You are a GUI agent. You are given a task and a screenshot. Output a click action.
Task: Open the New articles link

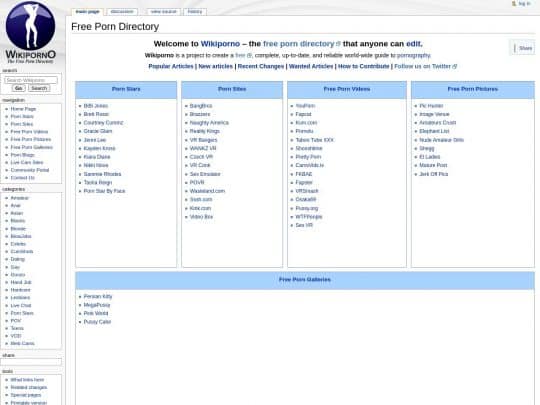tap(216, 66)
